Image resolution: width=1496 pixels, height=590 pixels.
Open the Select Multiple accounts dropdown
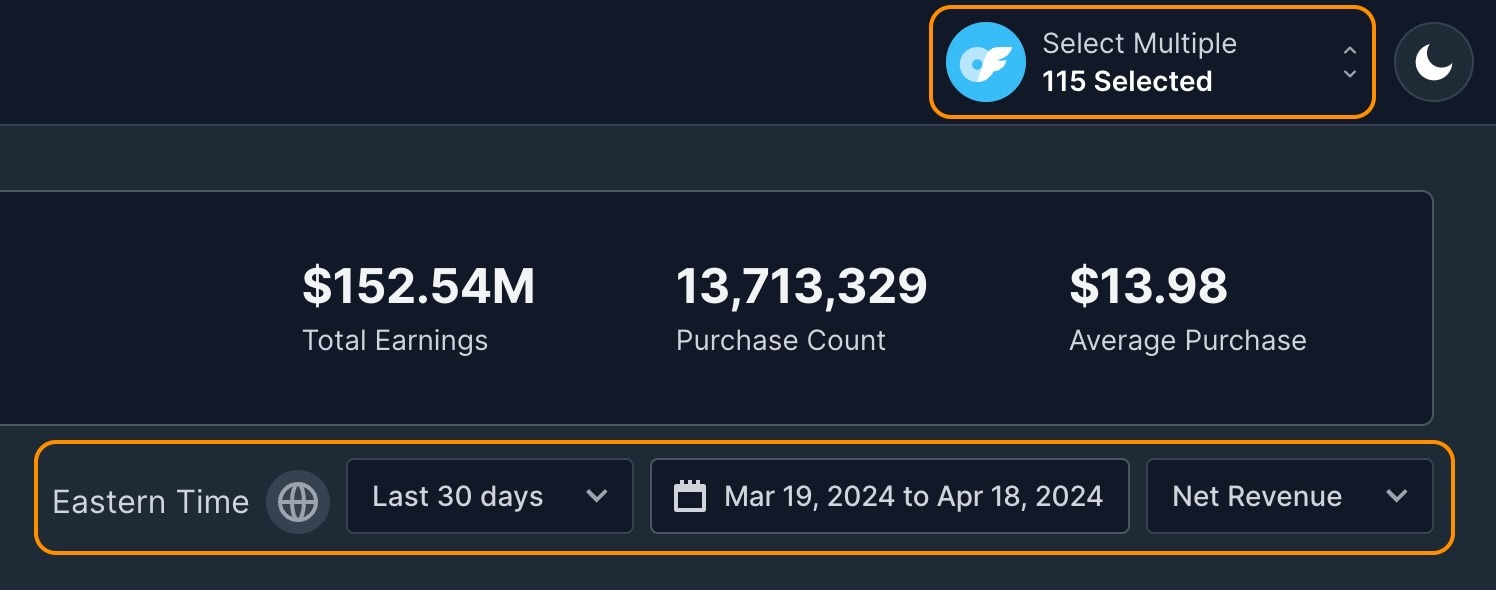point(1153,62)
